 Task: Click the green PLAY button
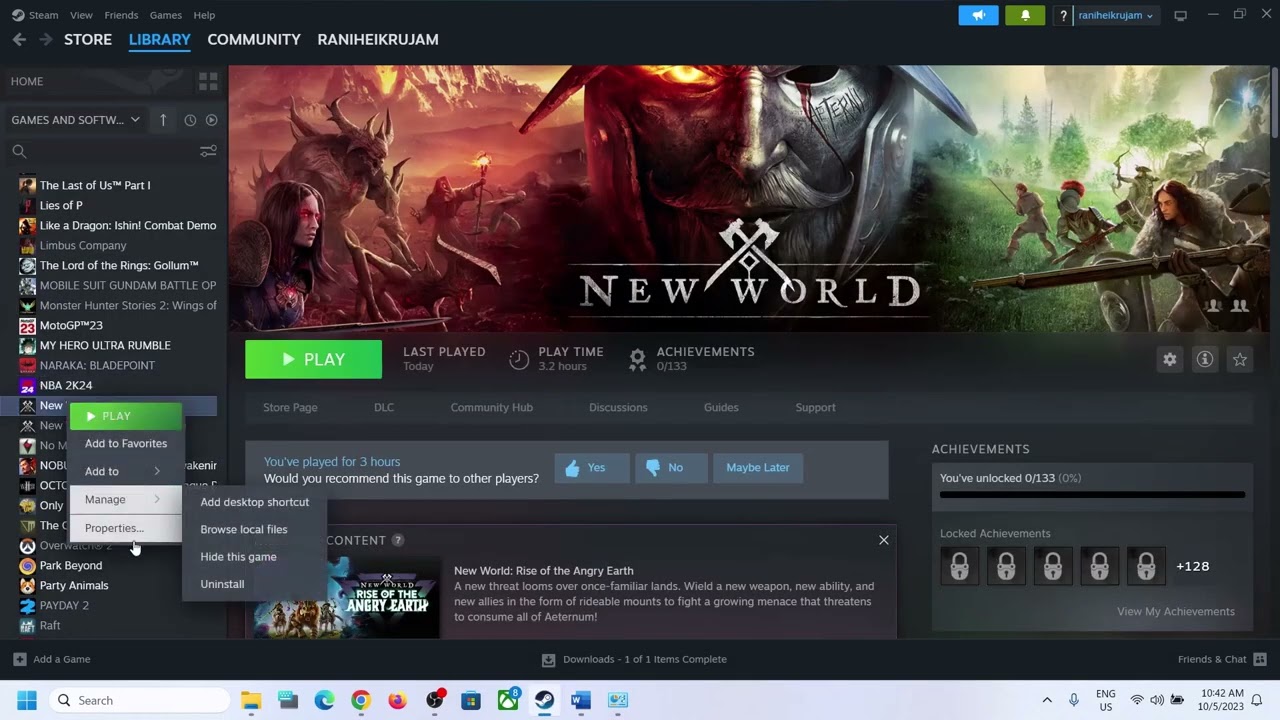click(x=313, y=359)
